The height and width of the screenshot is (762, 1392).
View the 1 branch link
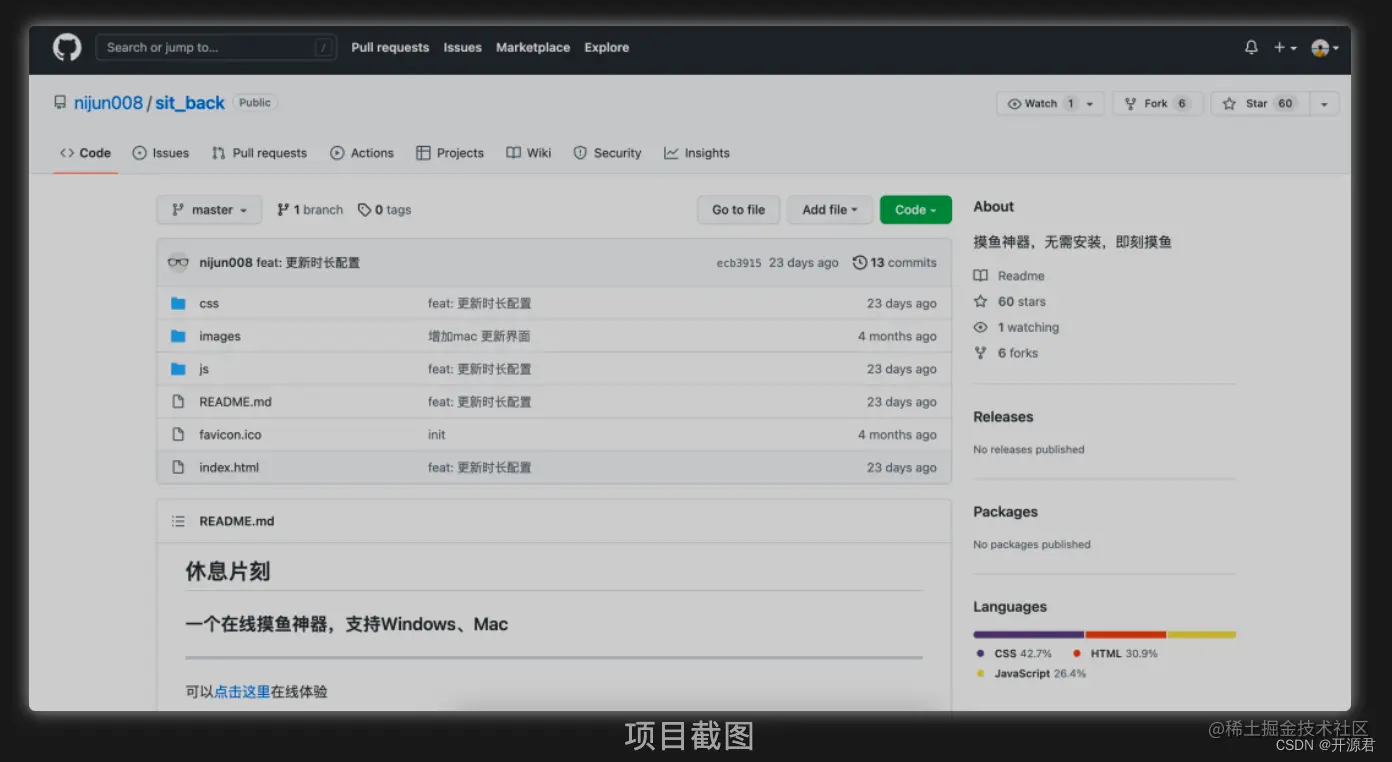click(x=310, y=210)
